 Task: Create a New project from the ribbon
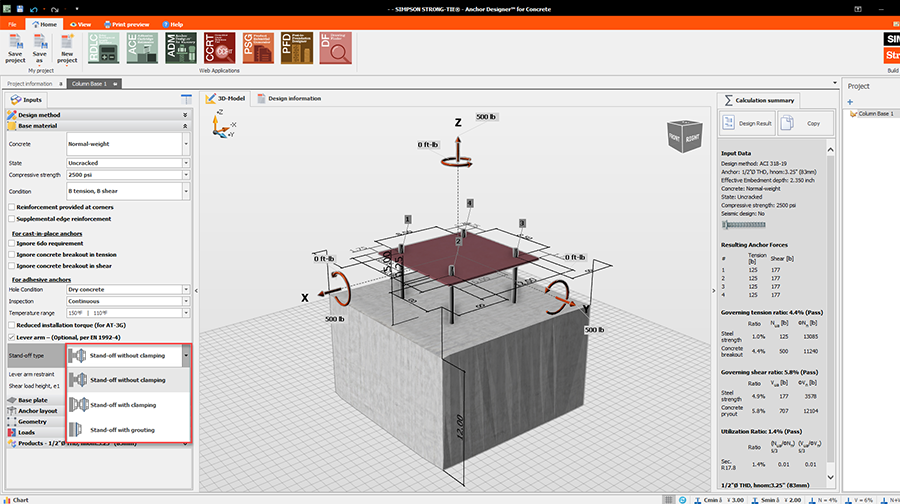click(67, 48)
